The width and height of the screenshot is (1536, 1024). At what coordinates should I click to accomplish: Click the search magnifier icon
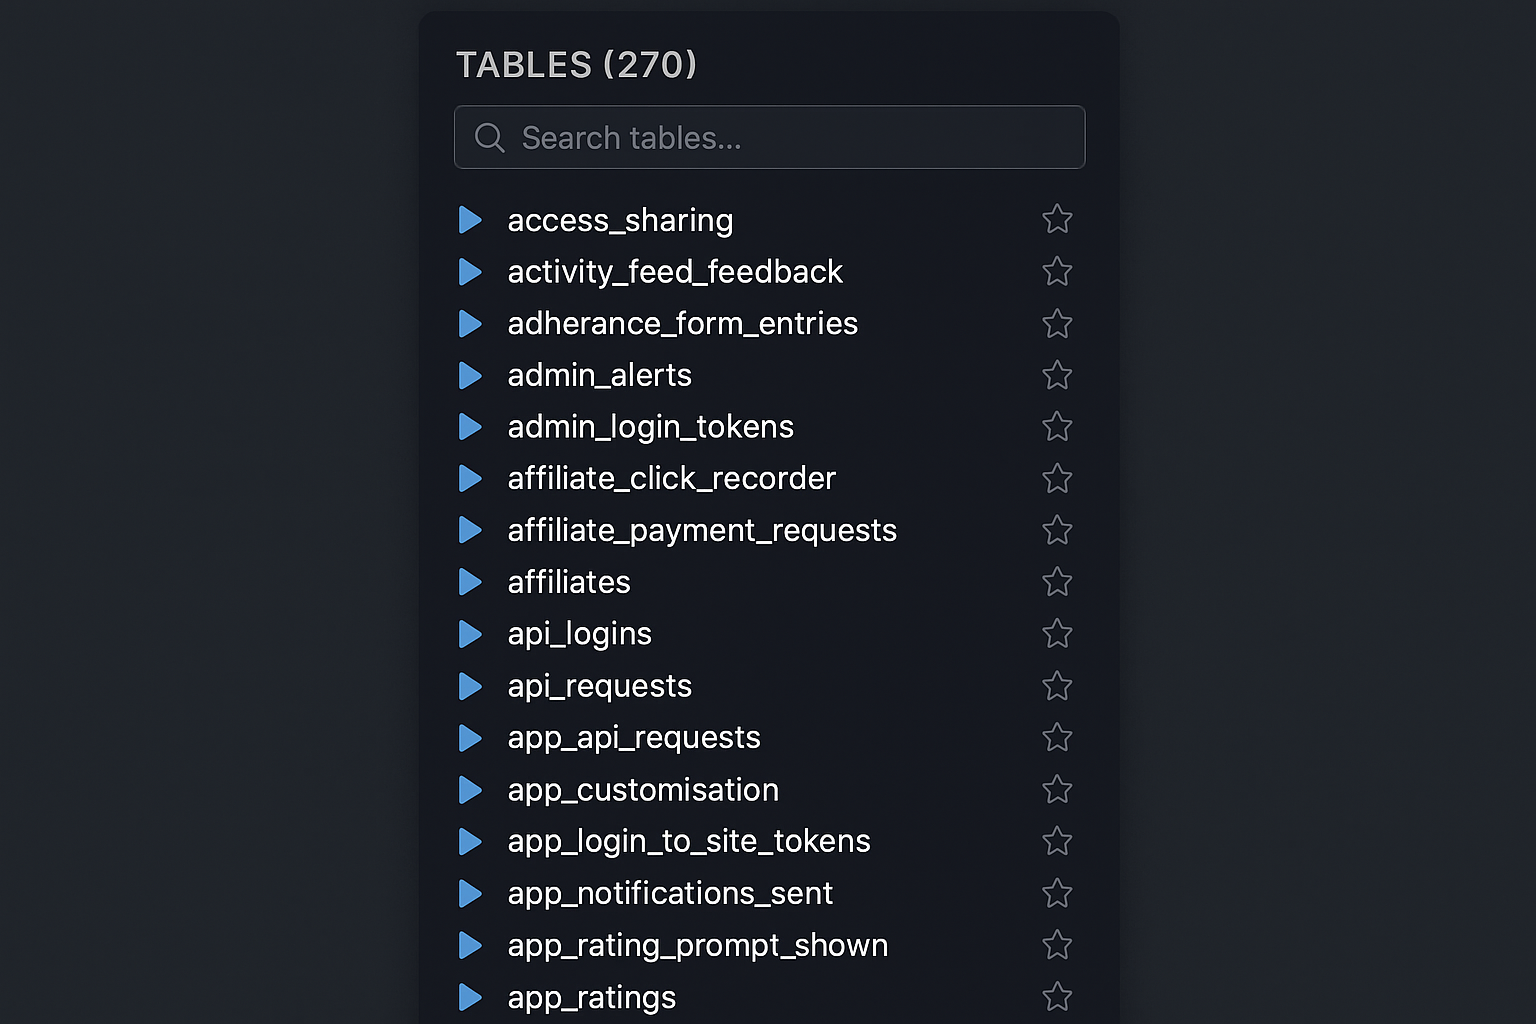tap(489, 137)
